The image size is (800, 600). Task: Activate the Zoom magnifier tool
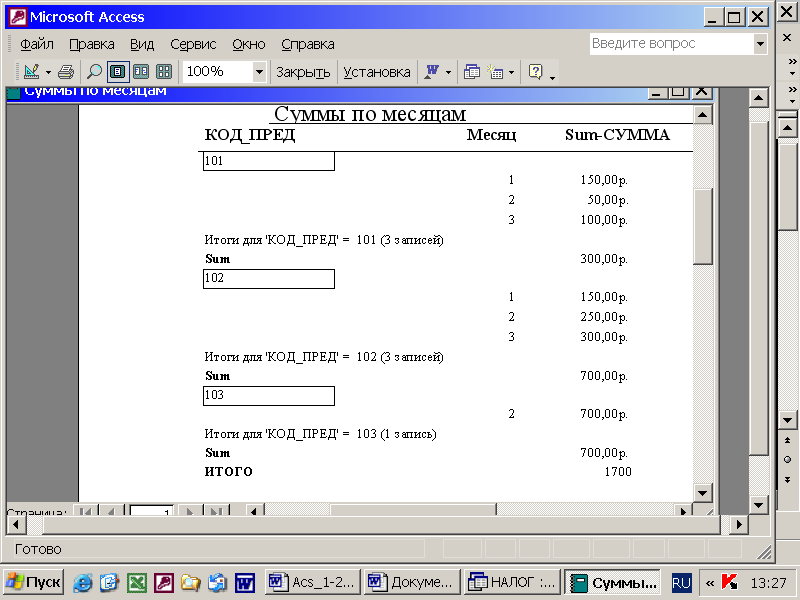94,71
